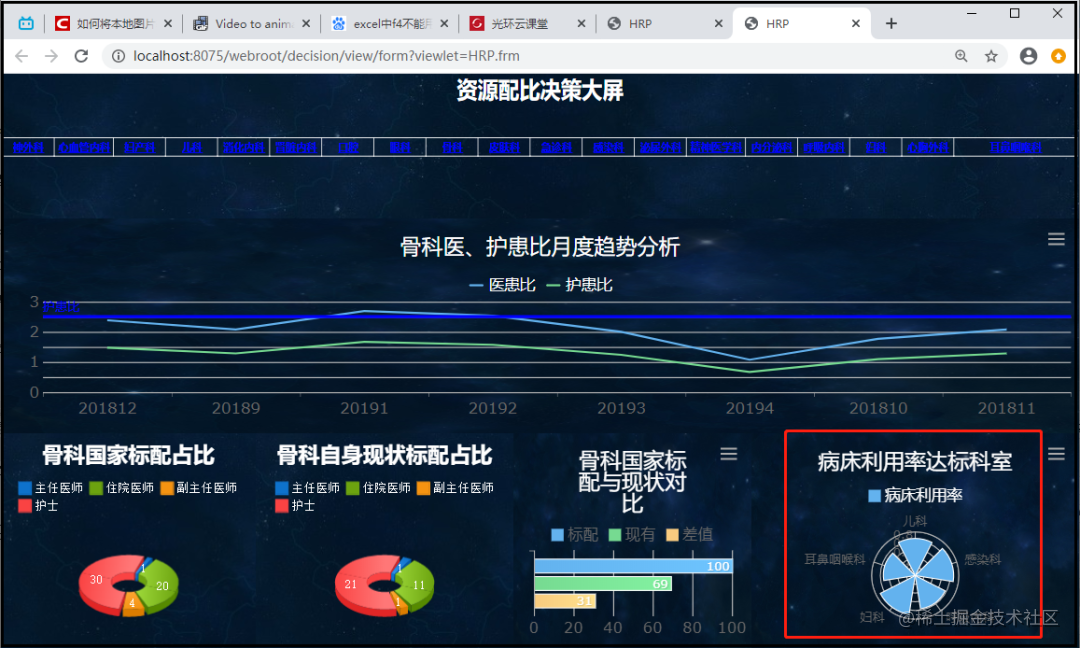Click the blue 标配 bar showing 100
This screenshot has height=648, width=1080.
(x=634, y=566)
